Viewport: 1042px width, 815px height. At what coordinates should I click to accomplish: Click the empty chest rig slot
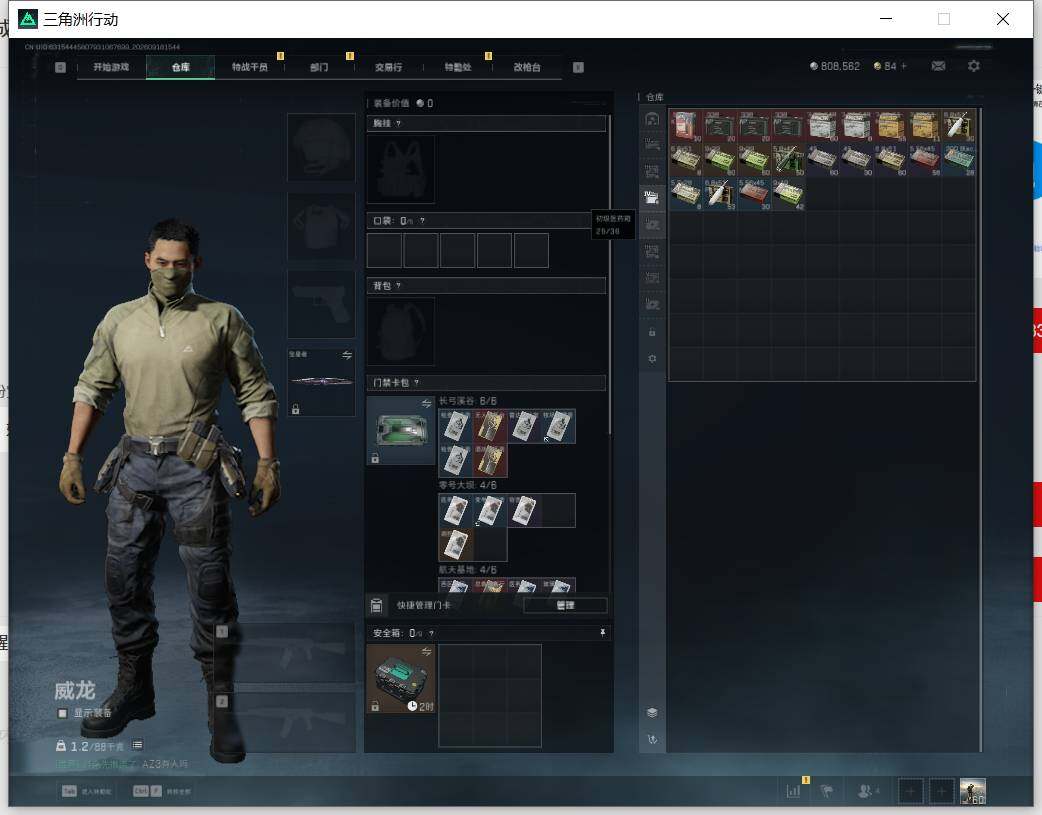point(401,170)
